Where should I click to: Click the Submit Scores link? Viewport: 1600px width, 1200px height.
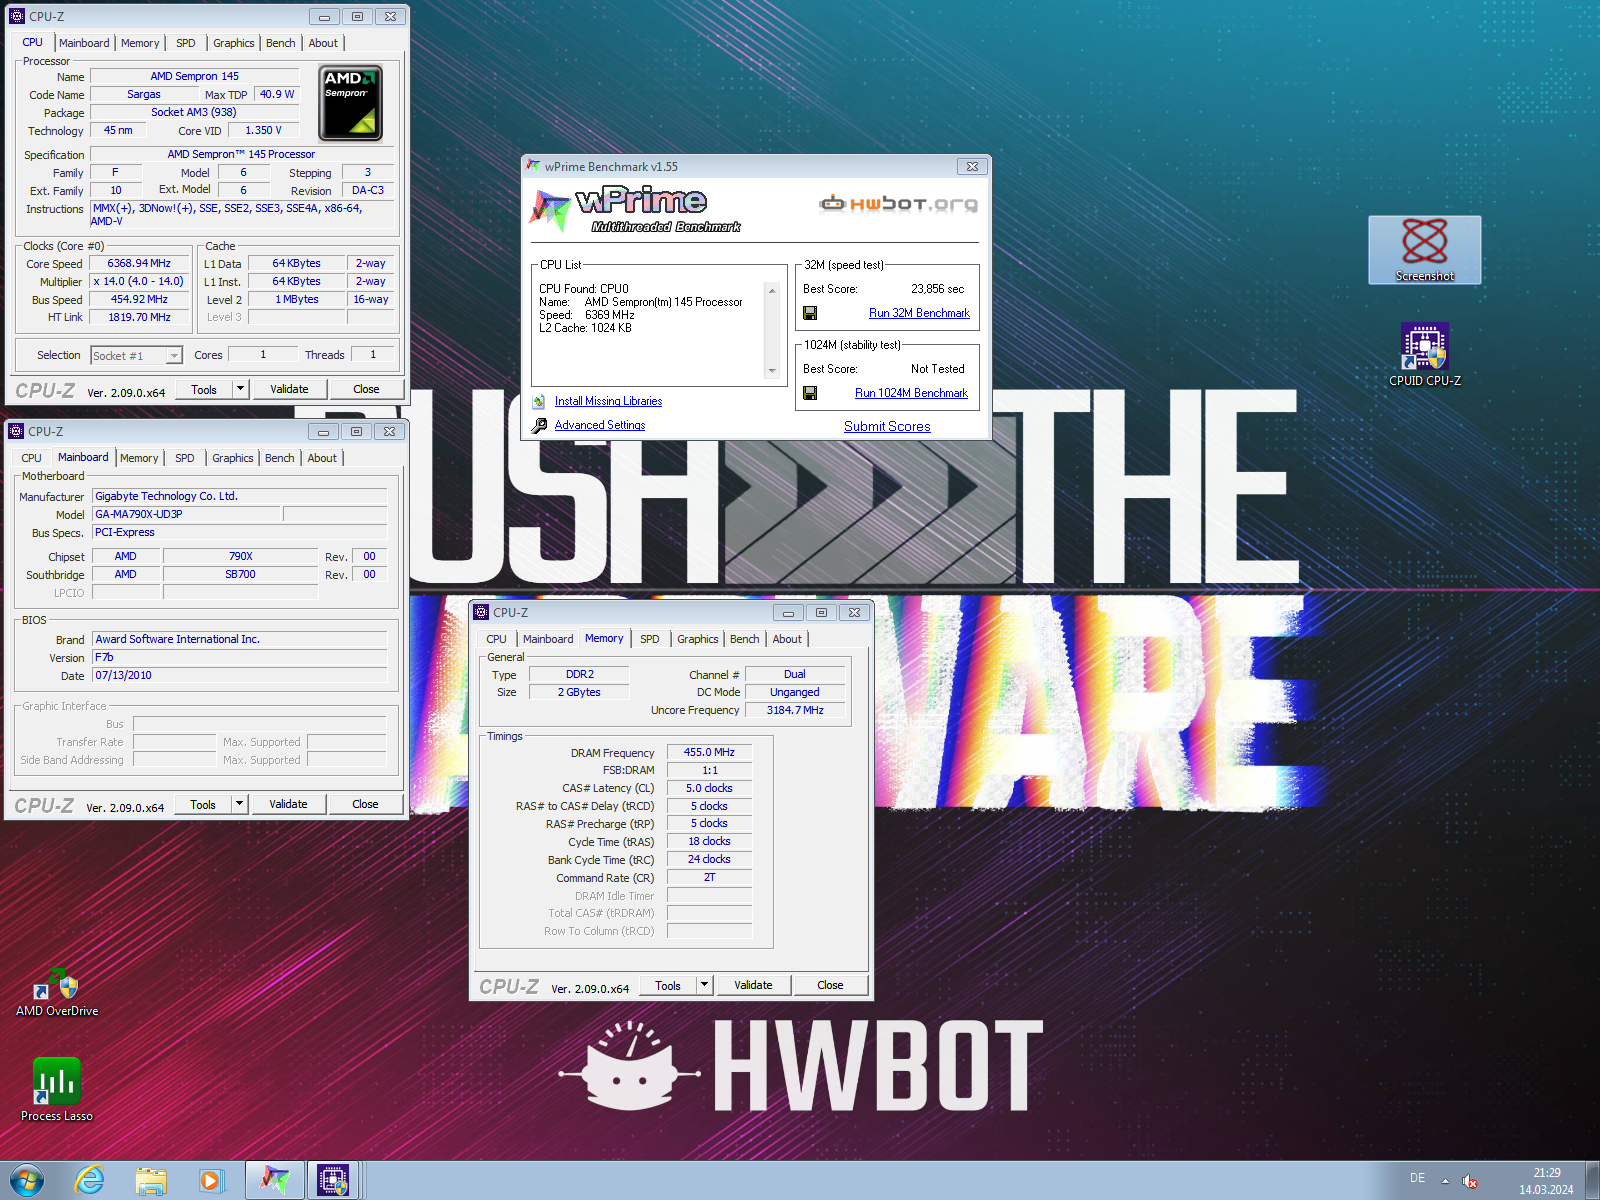click(887, 426)
